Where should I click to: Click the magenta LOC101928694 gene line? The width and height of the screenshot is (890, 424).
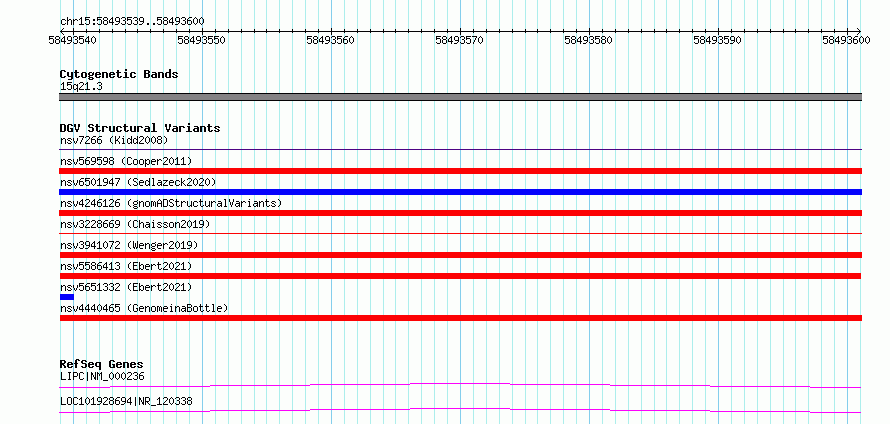(x=460, y=410)
